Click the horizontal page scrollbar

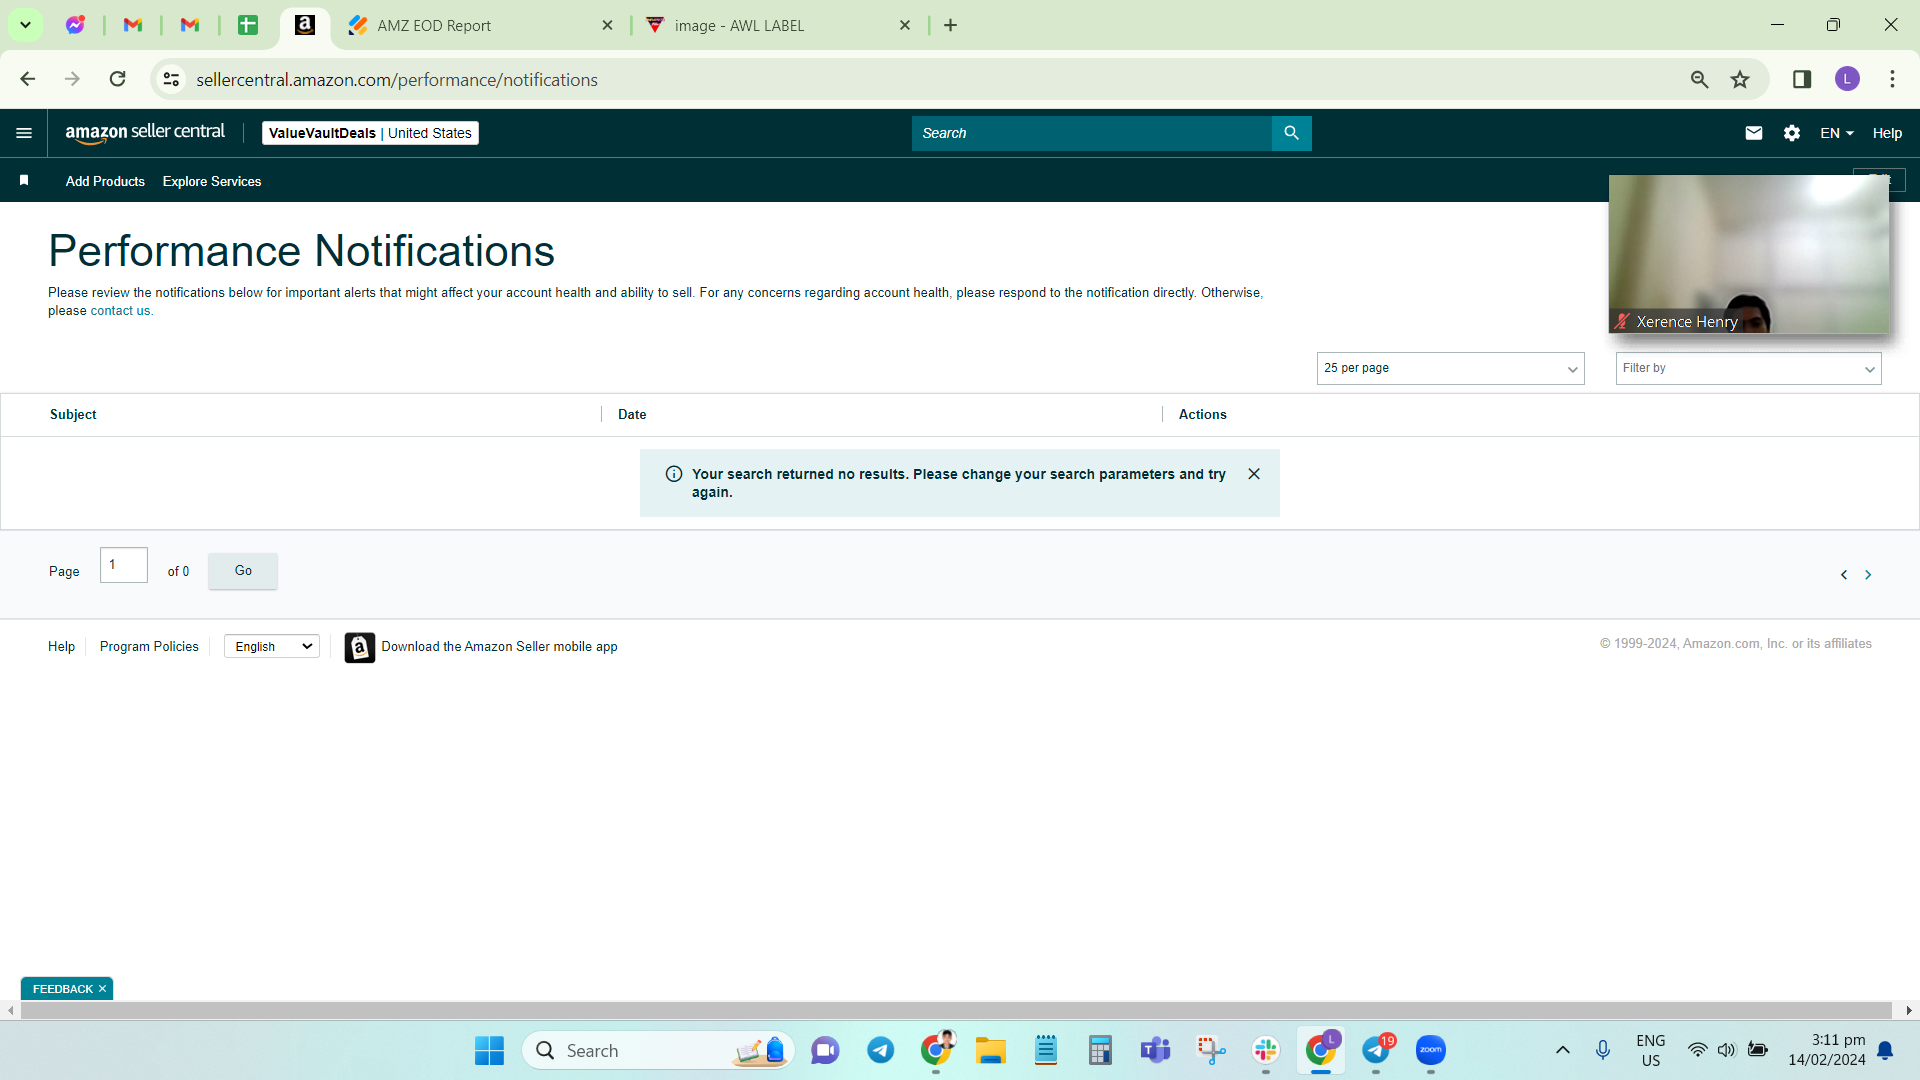pyautogui.click(x=956, y=1011)
